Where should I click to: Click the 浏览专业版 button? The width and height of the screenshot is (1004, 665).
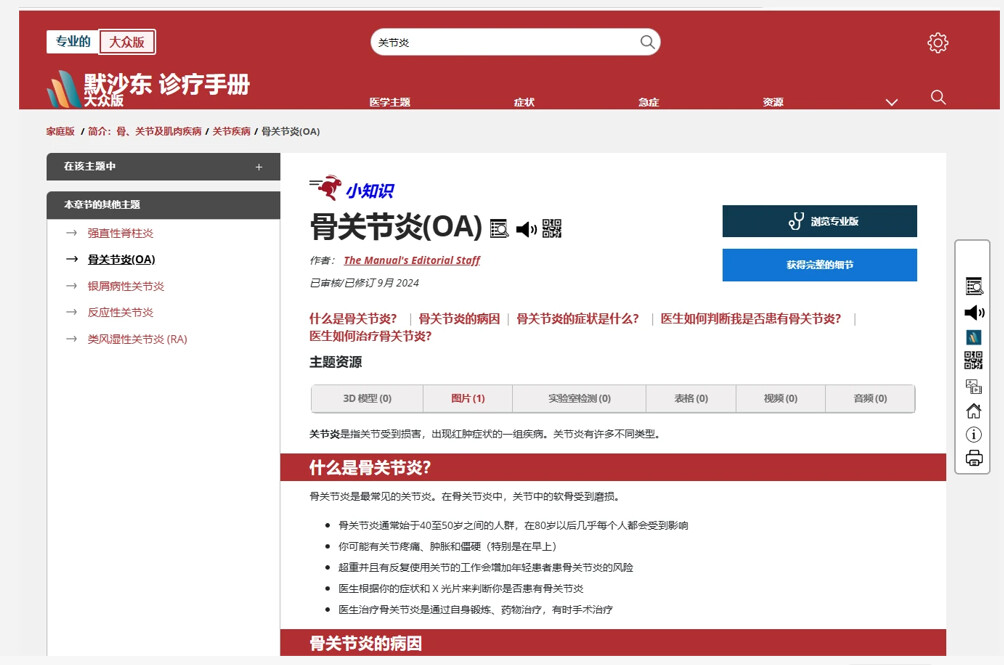click(x=820, y=221)
